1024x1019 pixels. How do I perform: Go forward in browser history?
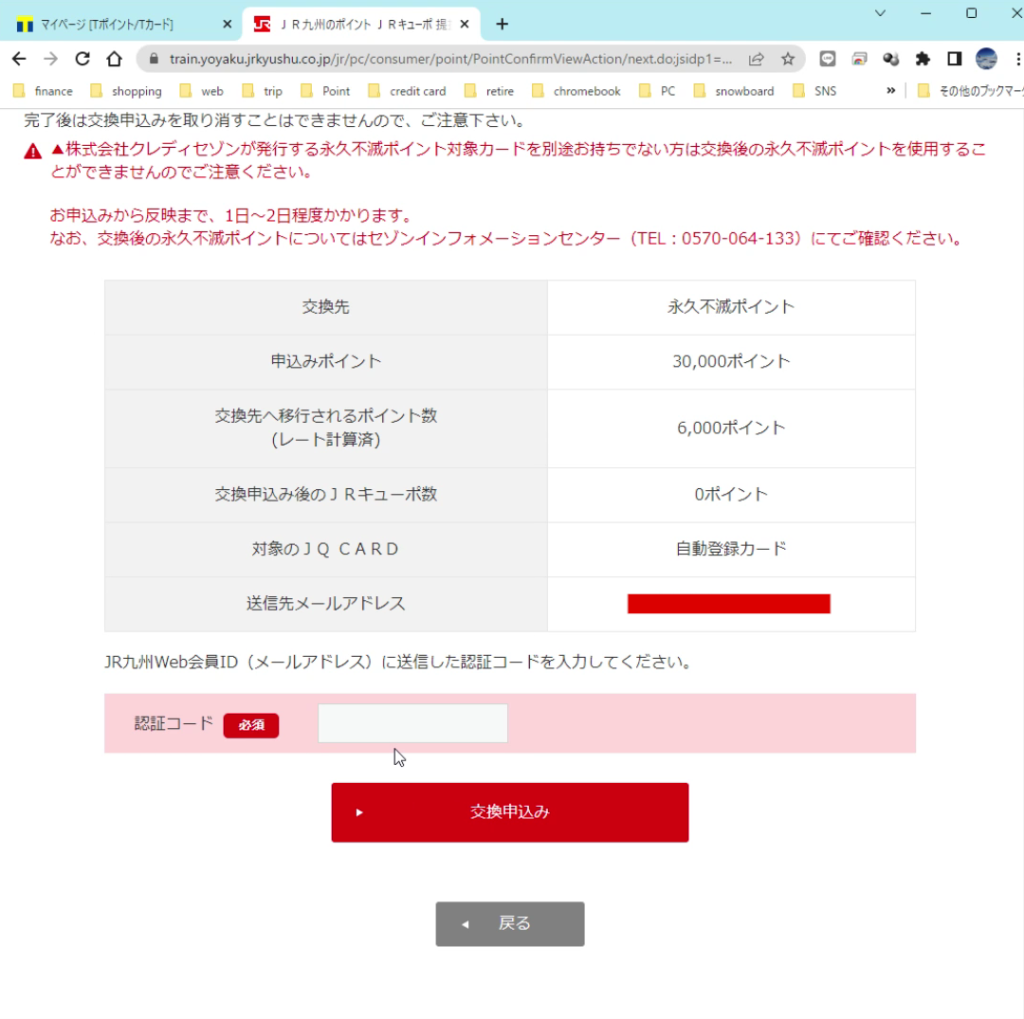50,59
